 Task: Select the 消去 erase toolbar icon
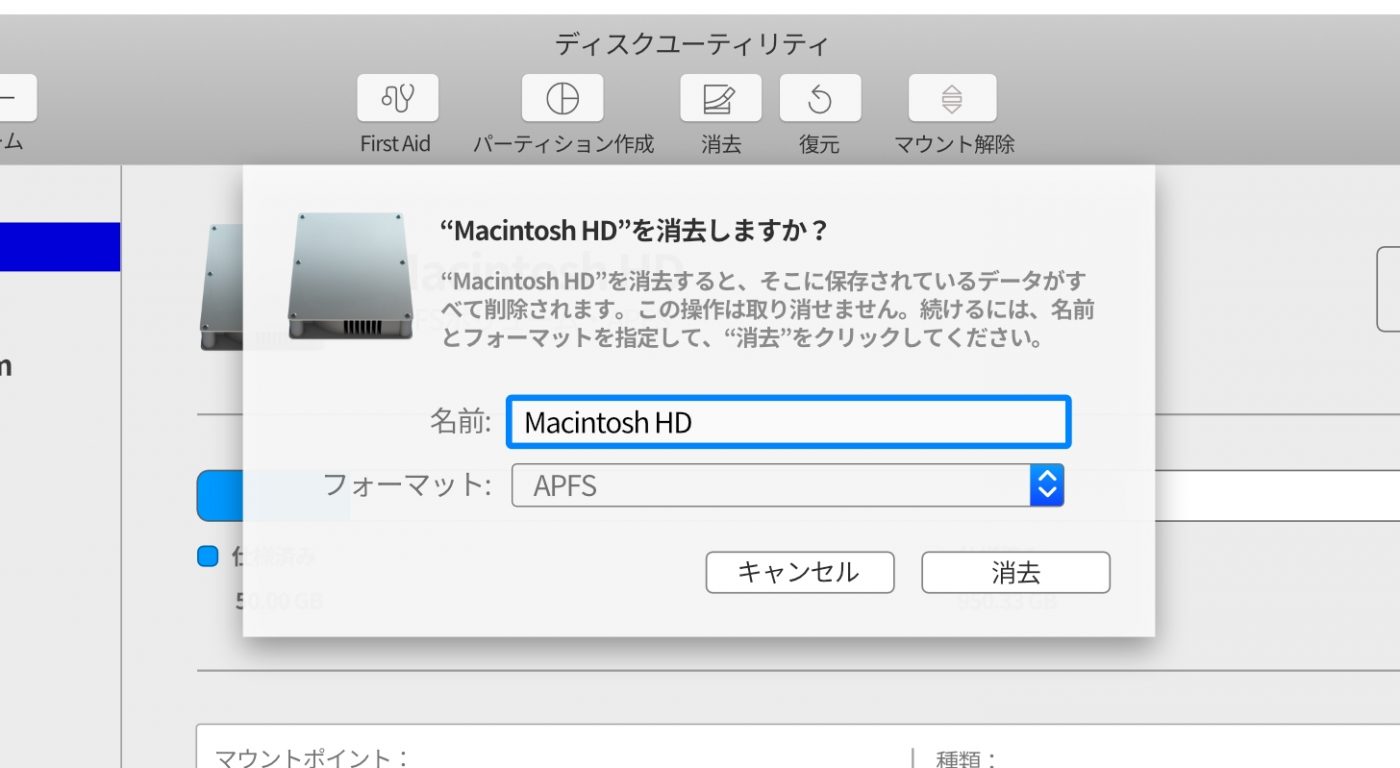point(720,98)
